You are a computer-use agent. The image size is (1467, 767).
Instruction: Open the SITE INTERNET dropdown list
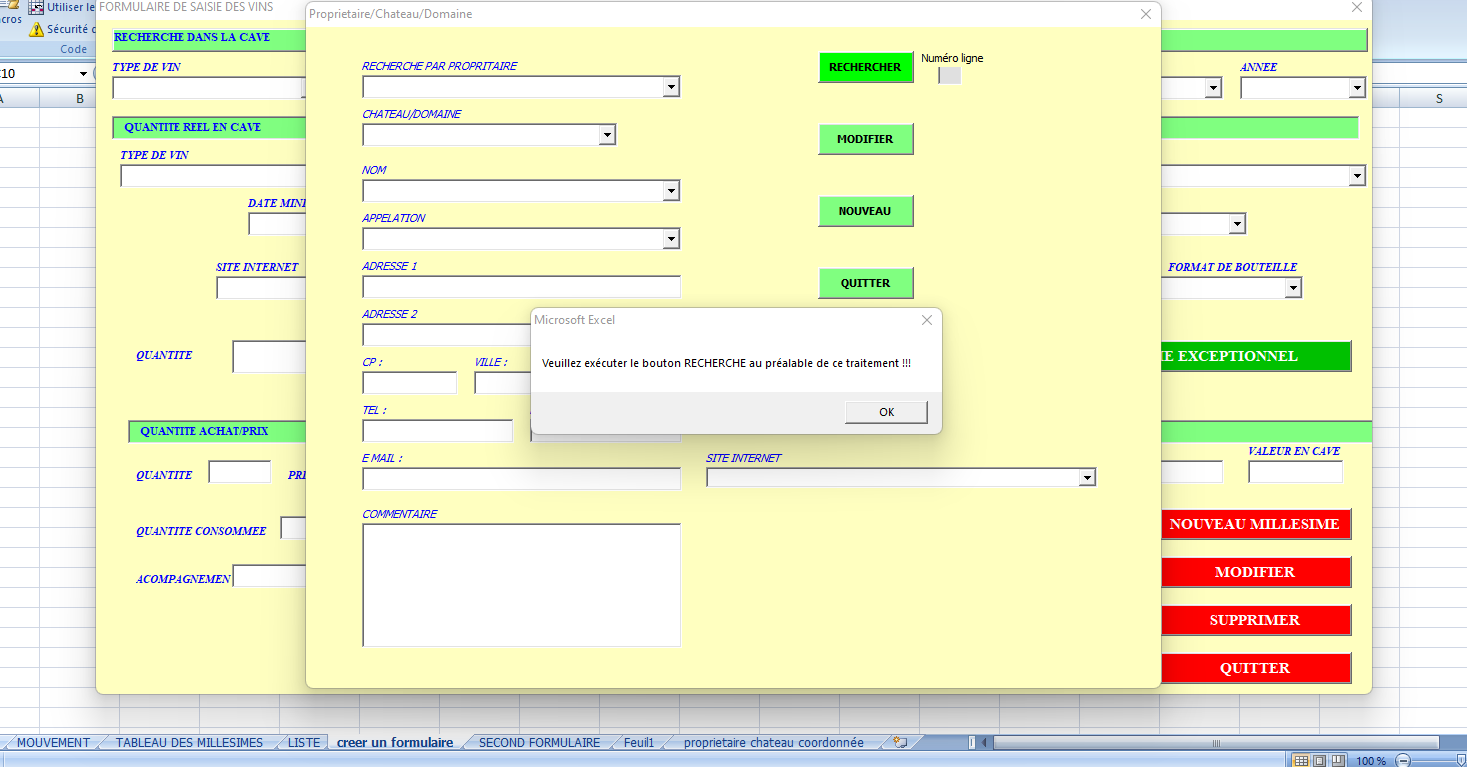(1087, 478)
